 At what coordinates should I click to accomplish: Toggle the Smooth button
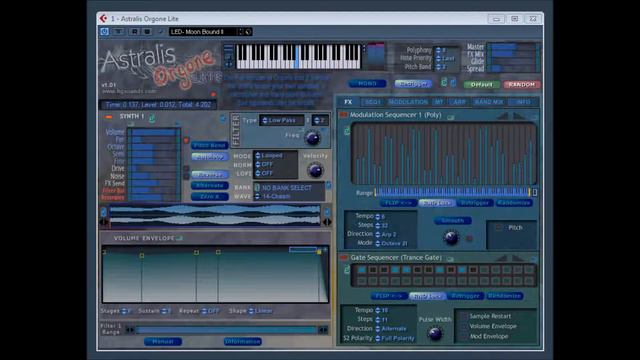tap(453, 221)
